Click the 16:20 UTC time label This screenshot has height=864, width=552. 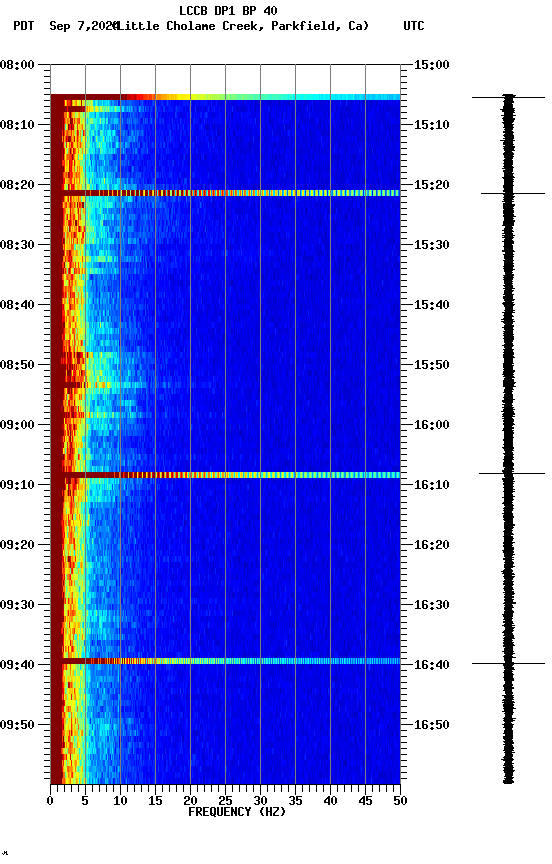(x=432, y=545)
